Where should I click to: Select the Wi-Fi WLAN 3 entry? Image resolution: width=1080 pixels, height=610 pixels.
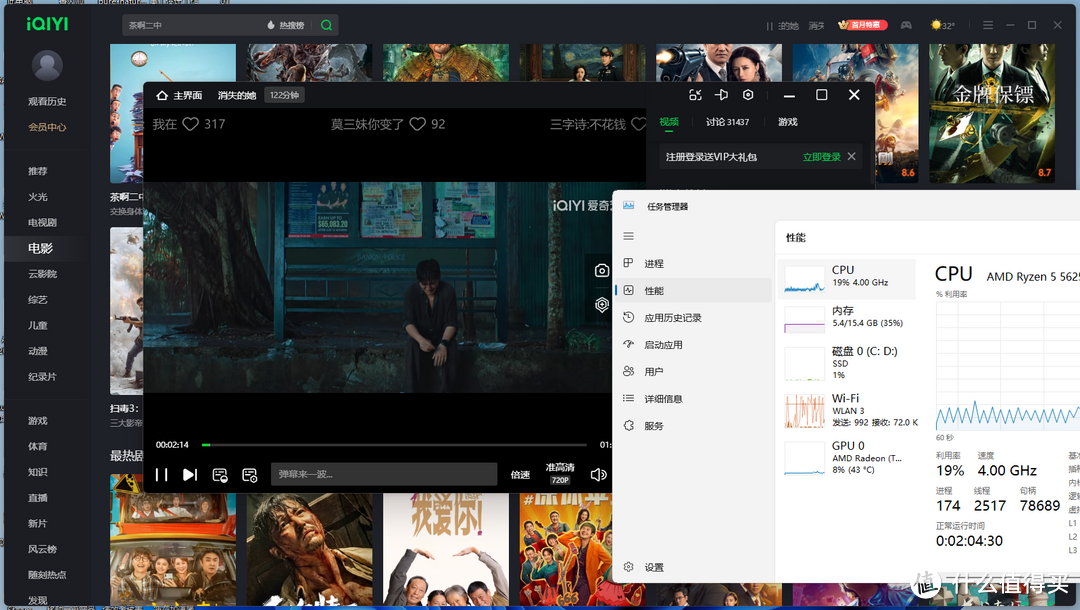click(x=847, y=410)
